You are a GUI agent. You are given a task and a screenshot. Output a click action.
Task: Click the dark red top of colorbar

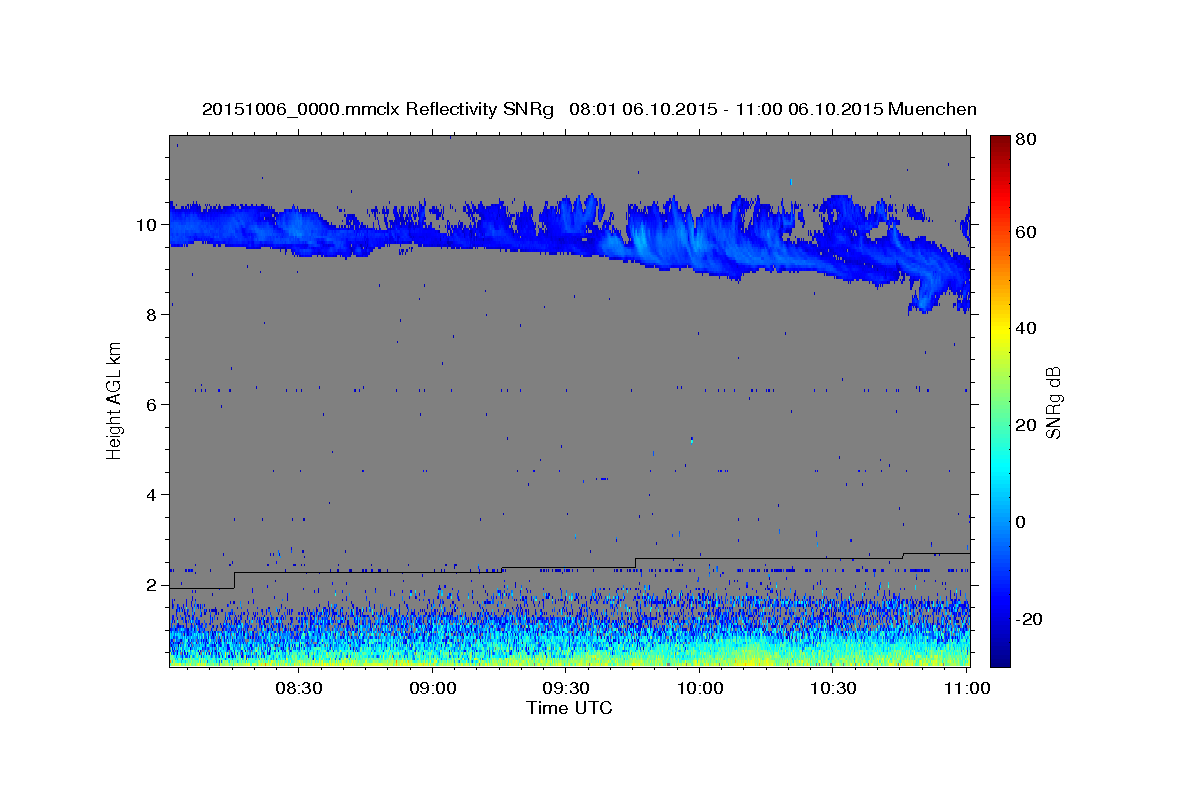(x=999, y=142)
